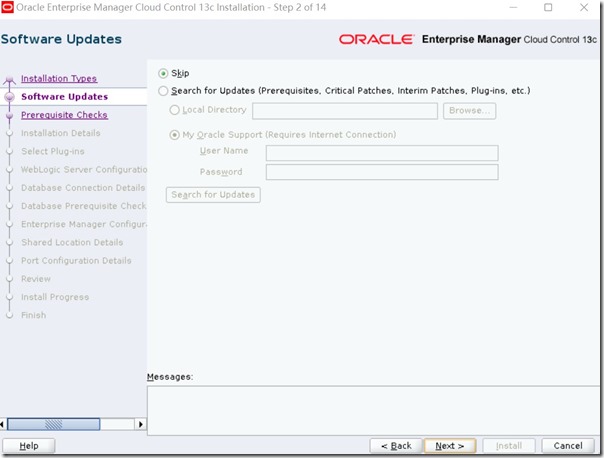The height and width of the screenshot is (458, 604).
Task: Open the Prerequisite Checks step link
Action: [64, 115]
